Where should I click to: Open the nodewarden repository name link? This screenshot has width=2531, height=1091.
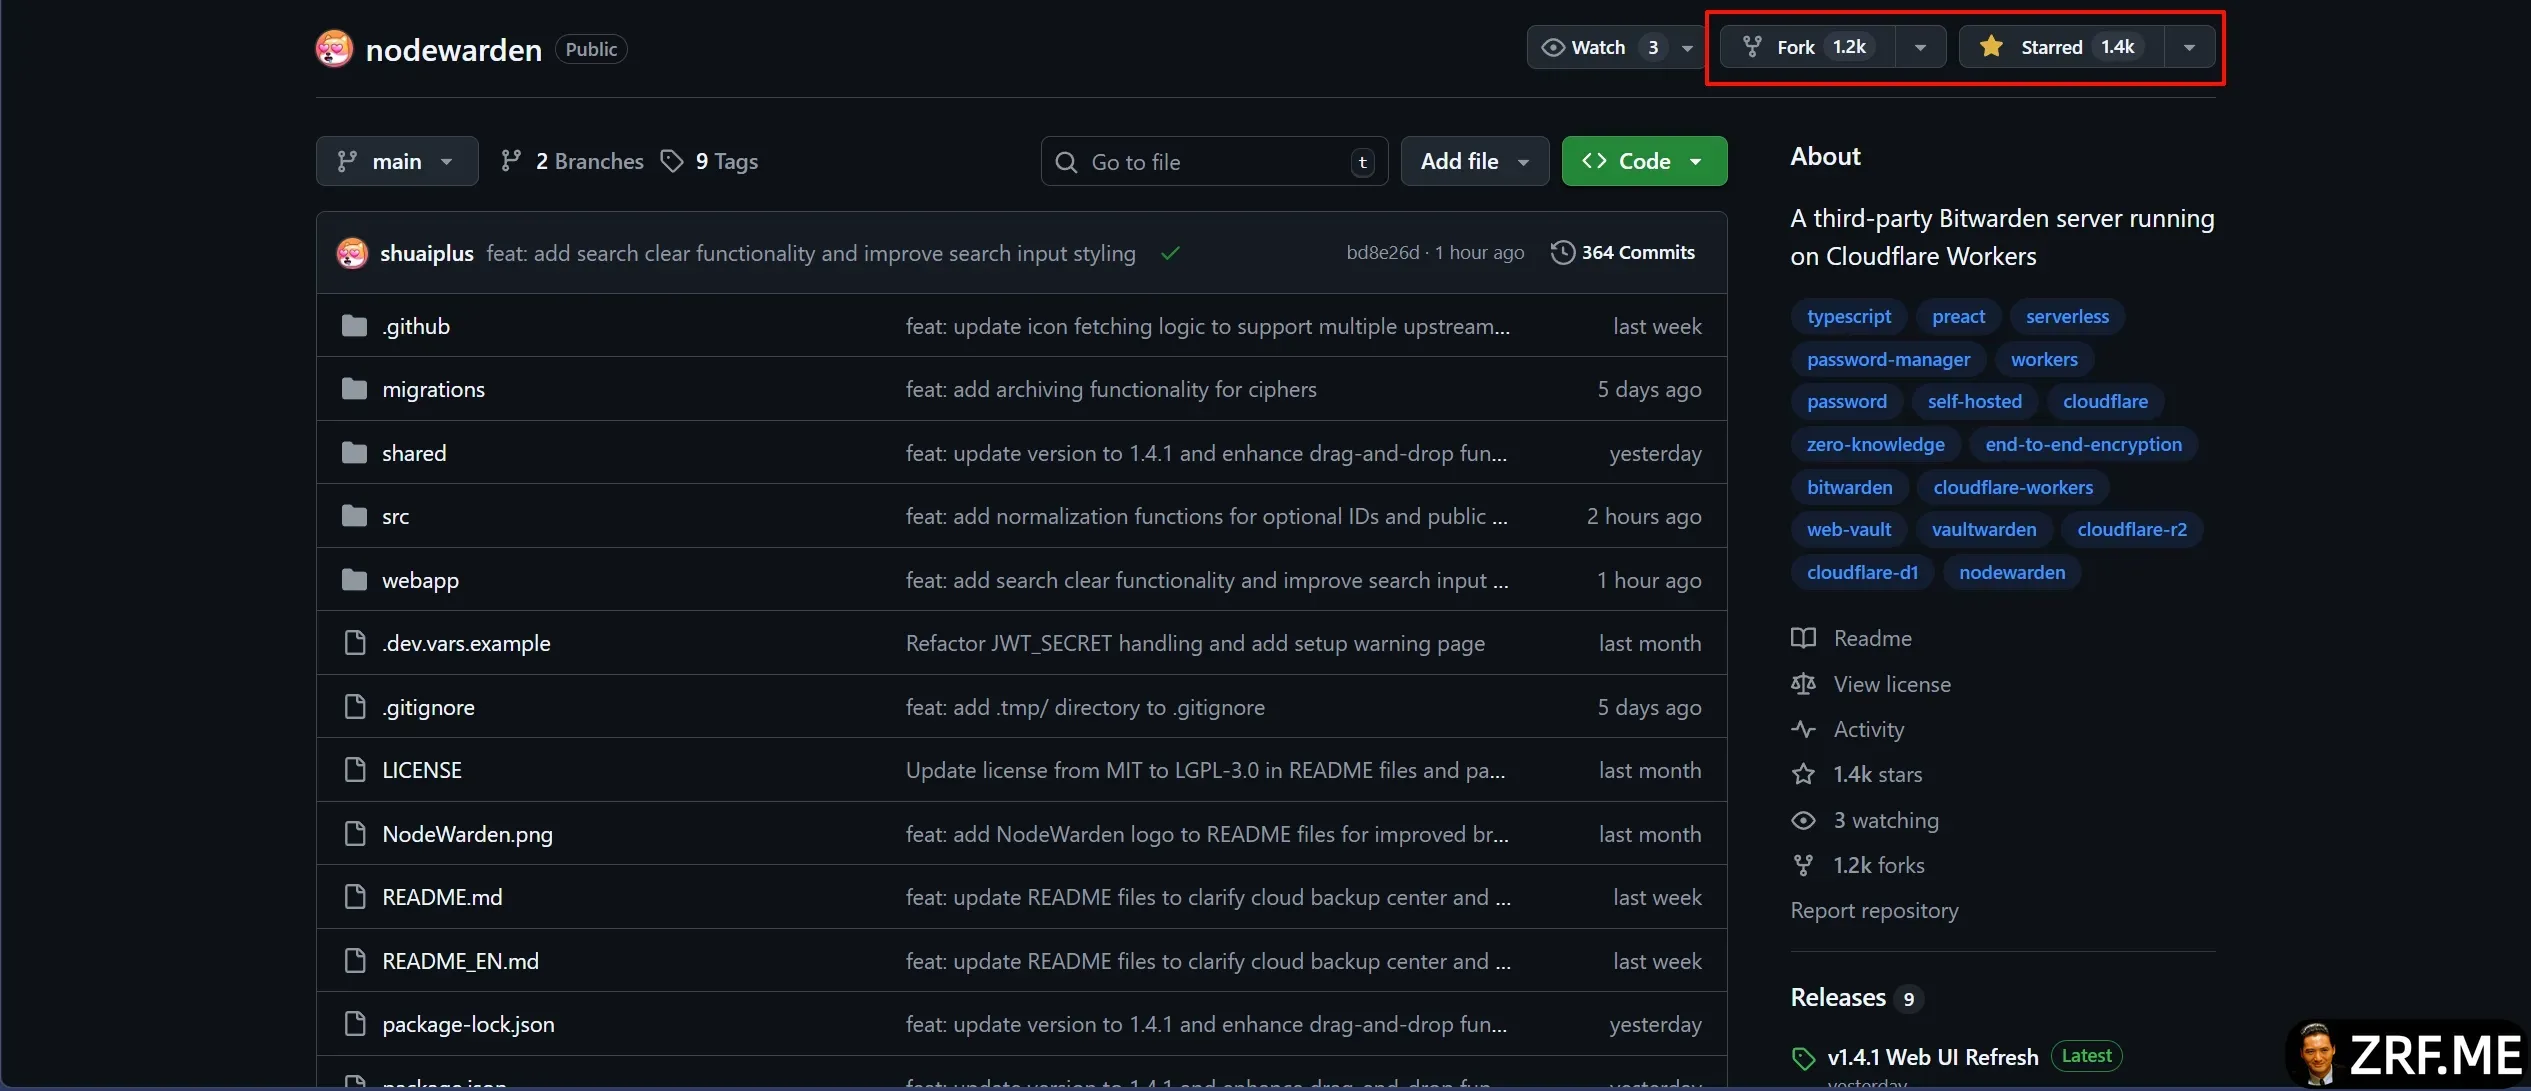tap(453, 49)
